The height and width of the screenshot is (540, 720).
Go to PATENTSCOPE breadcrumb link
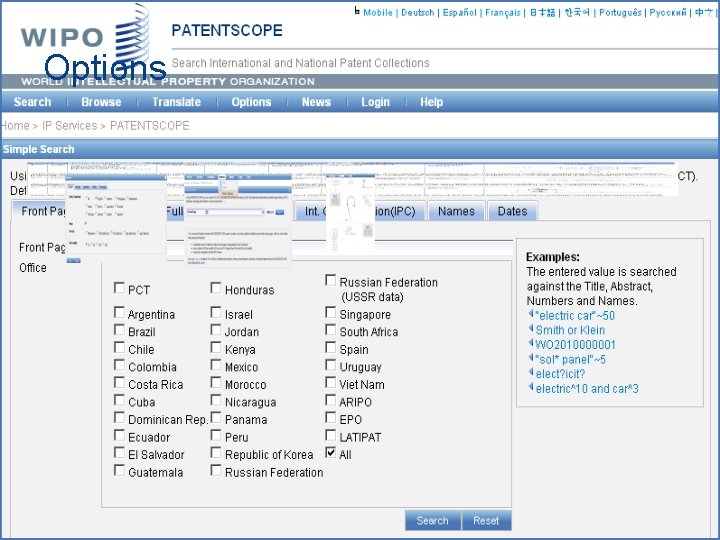pos(150,125)
